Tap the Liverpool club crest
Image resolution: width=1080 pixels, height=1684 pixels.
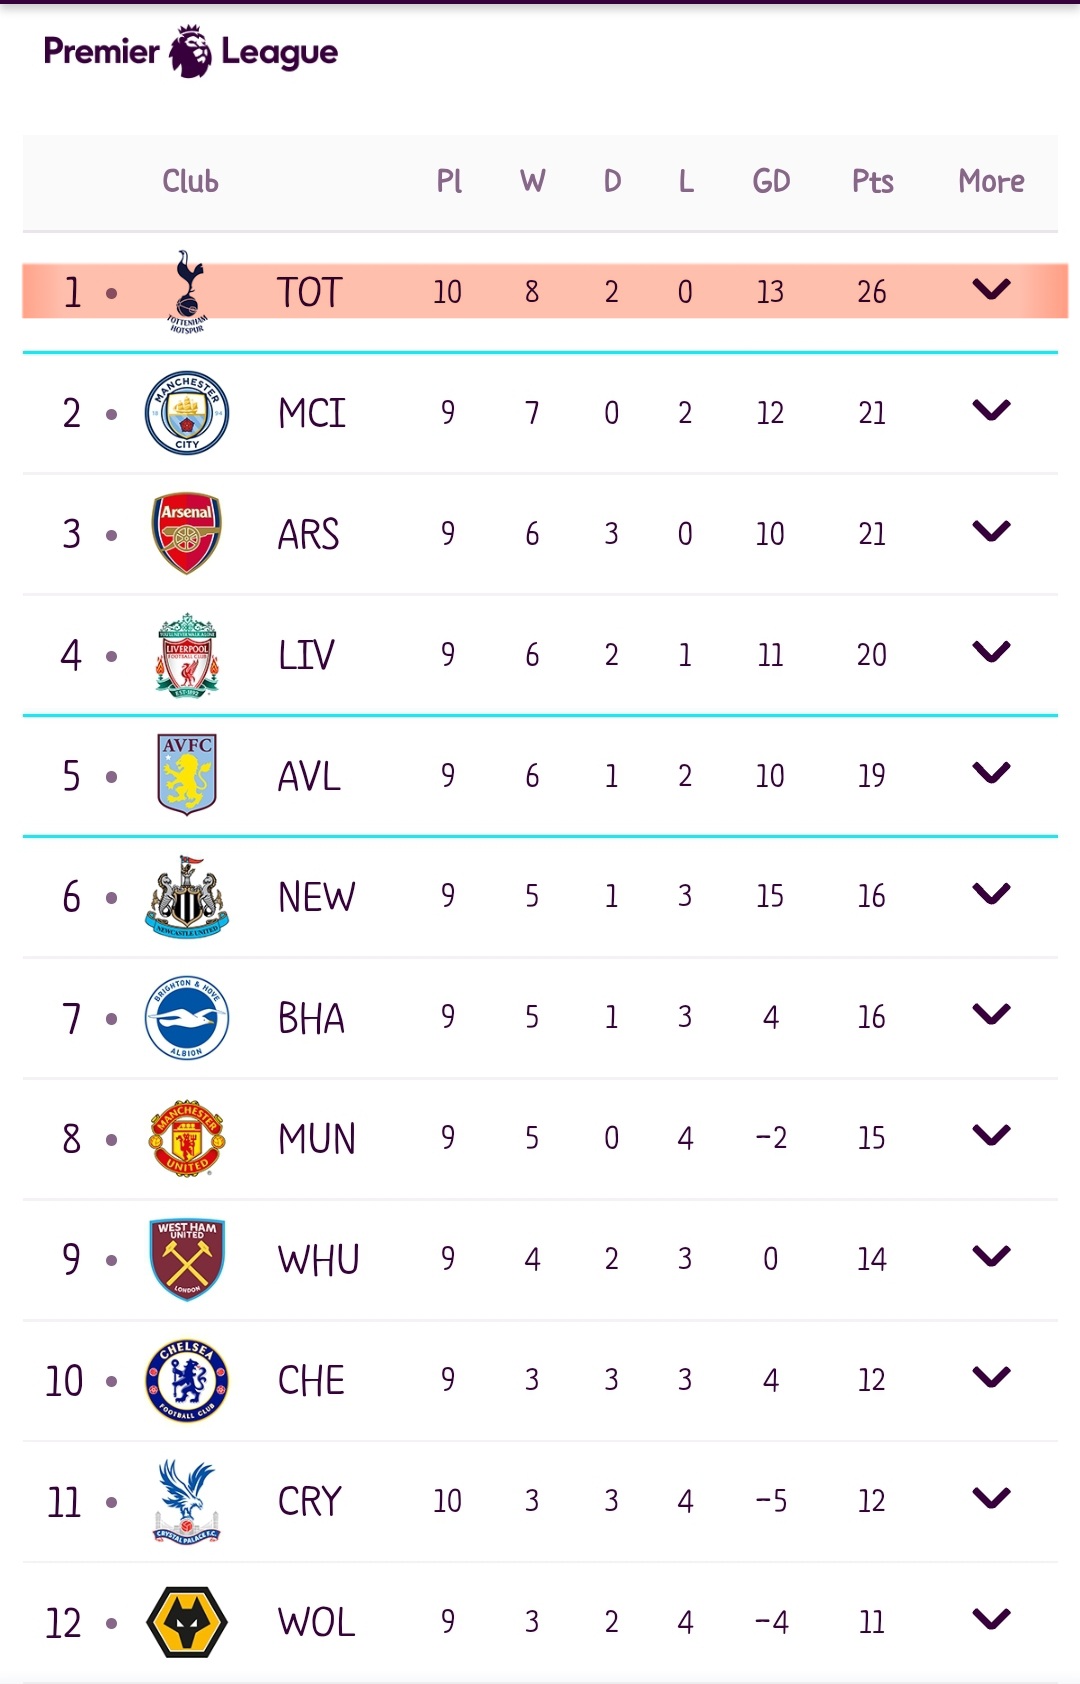tap(187, 655)
